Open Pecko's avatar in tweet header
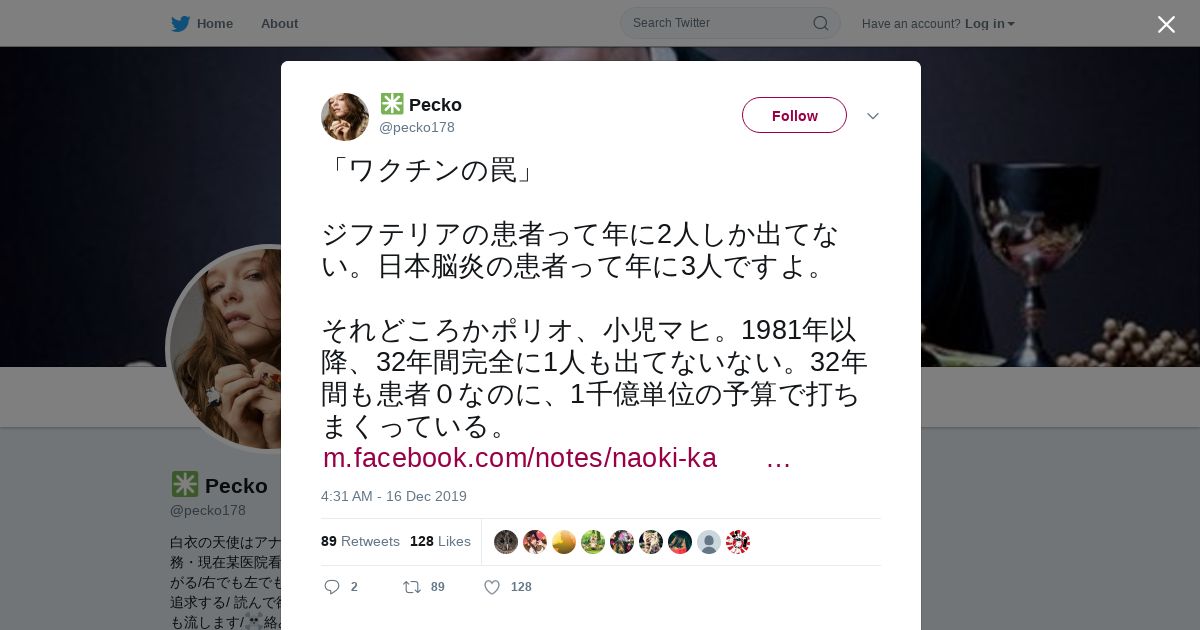Screen dimensions: 1200x630 coord(345,117)
